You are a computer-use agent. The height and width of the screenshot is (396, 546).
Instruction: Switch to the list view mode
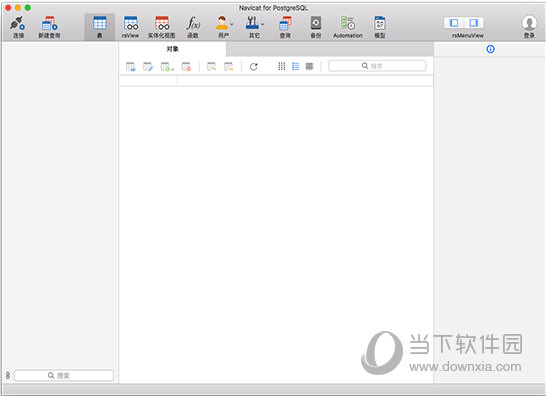pyautogui.click(x=296, y=66)
